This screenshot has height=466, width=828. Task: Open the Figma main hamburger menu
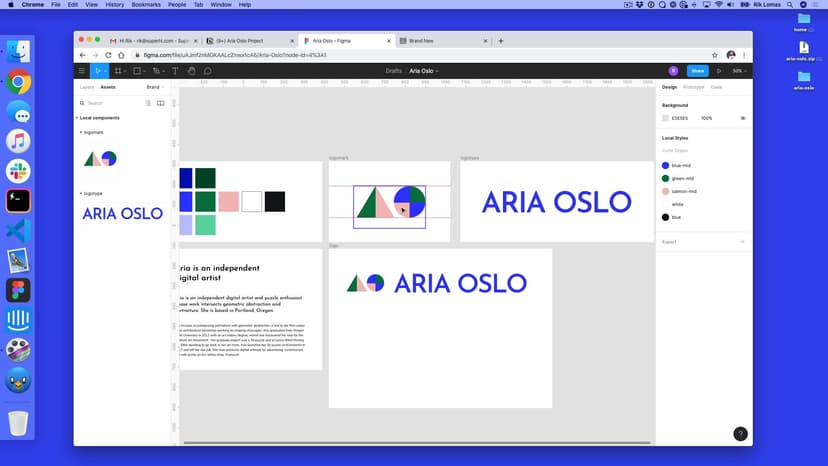tap(82, 71)
